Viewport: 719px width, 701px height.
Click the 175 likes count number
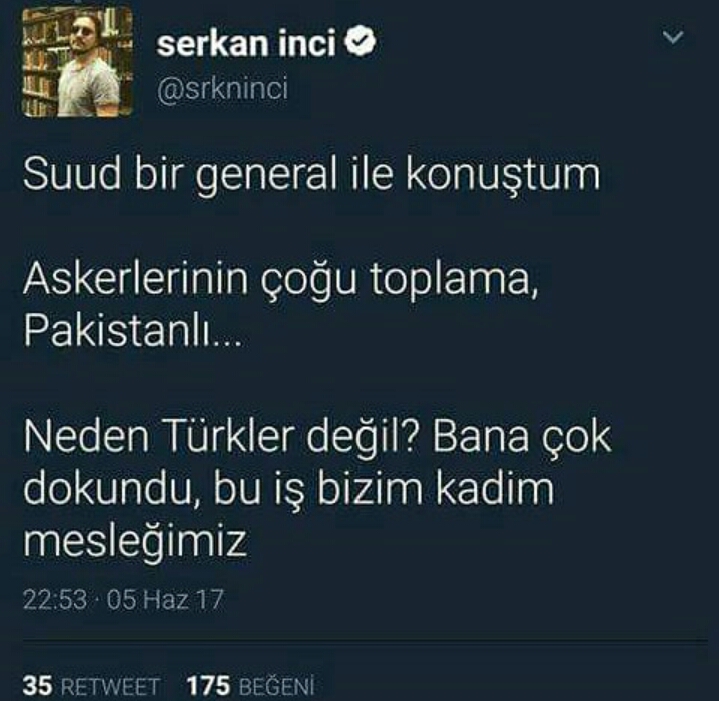pos(208,686)
